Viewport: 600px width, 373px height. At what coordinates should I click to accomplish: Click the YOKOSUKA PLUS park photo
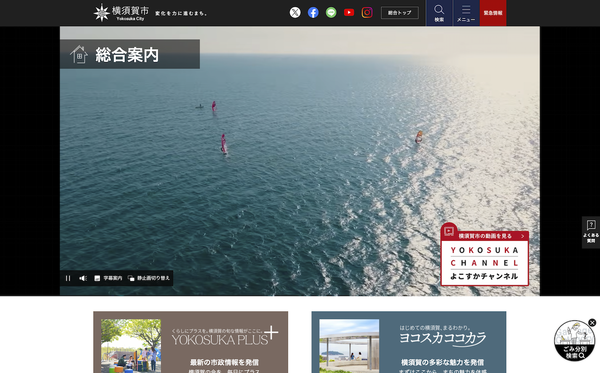131,346
